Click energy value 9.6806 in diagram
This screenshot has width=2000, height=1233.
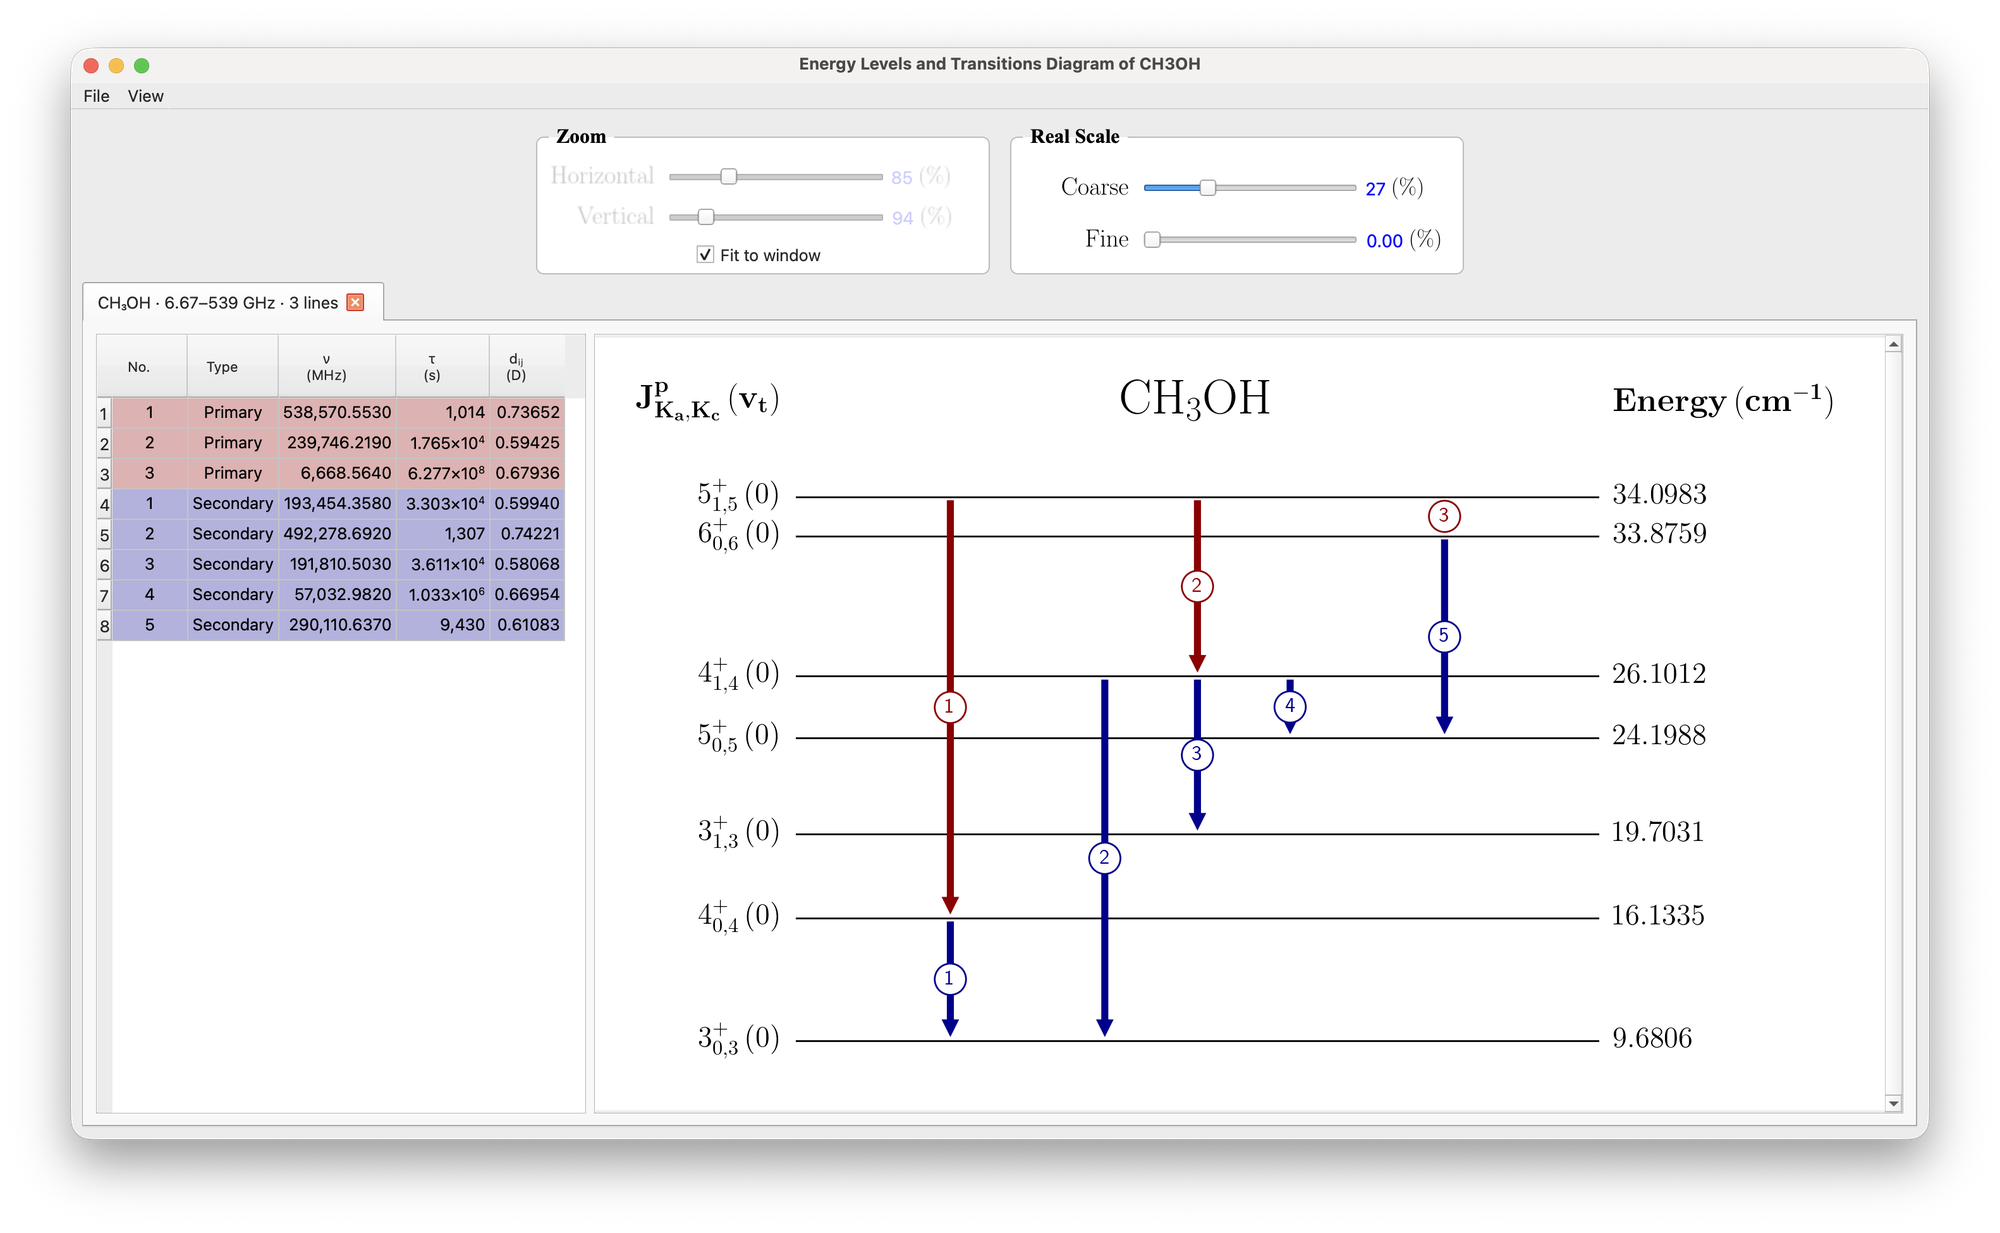[x=1652, y=1038]
